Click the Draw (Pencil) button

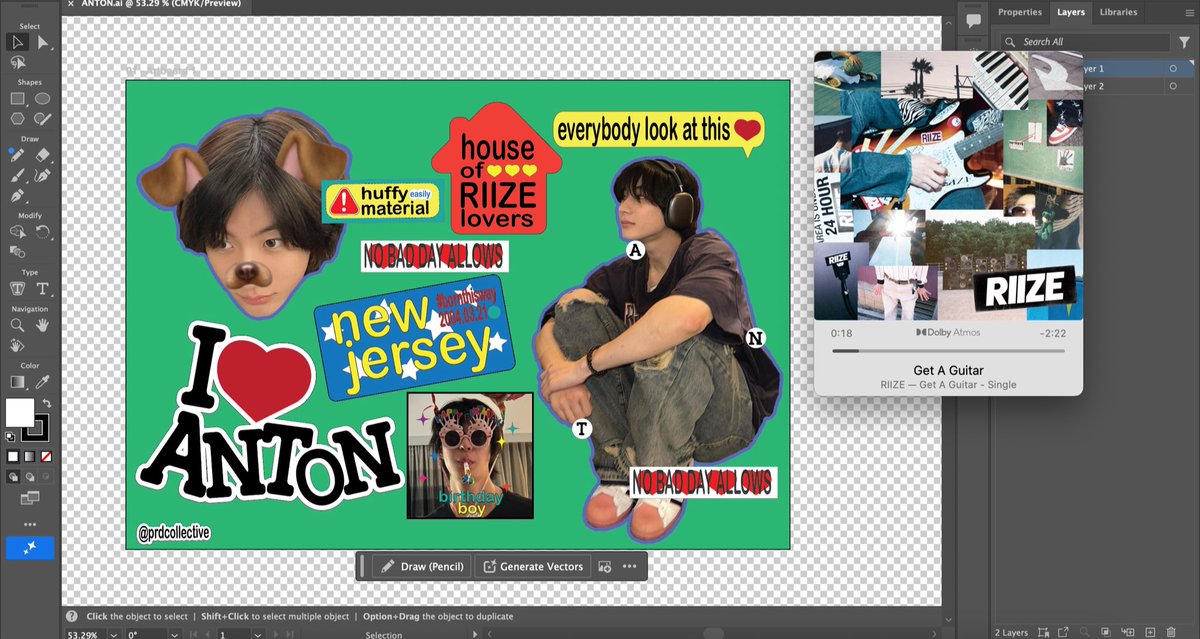coord(422,566)
